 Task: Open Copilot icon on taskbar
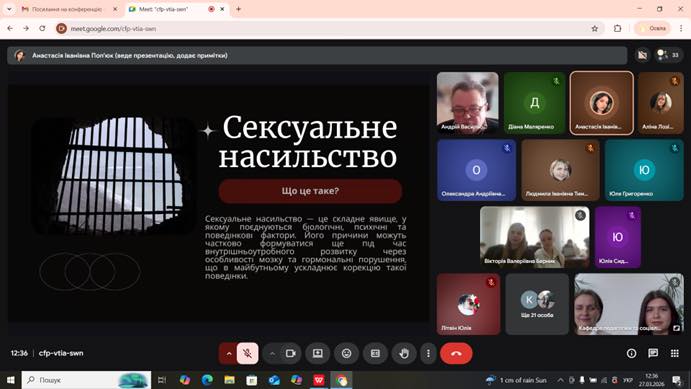point(185,380)
